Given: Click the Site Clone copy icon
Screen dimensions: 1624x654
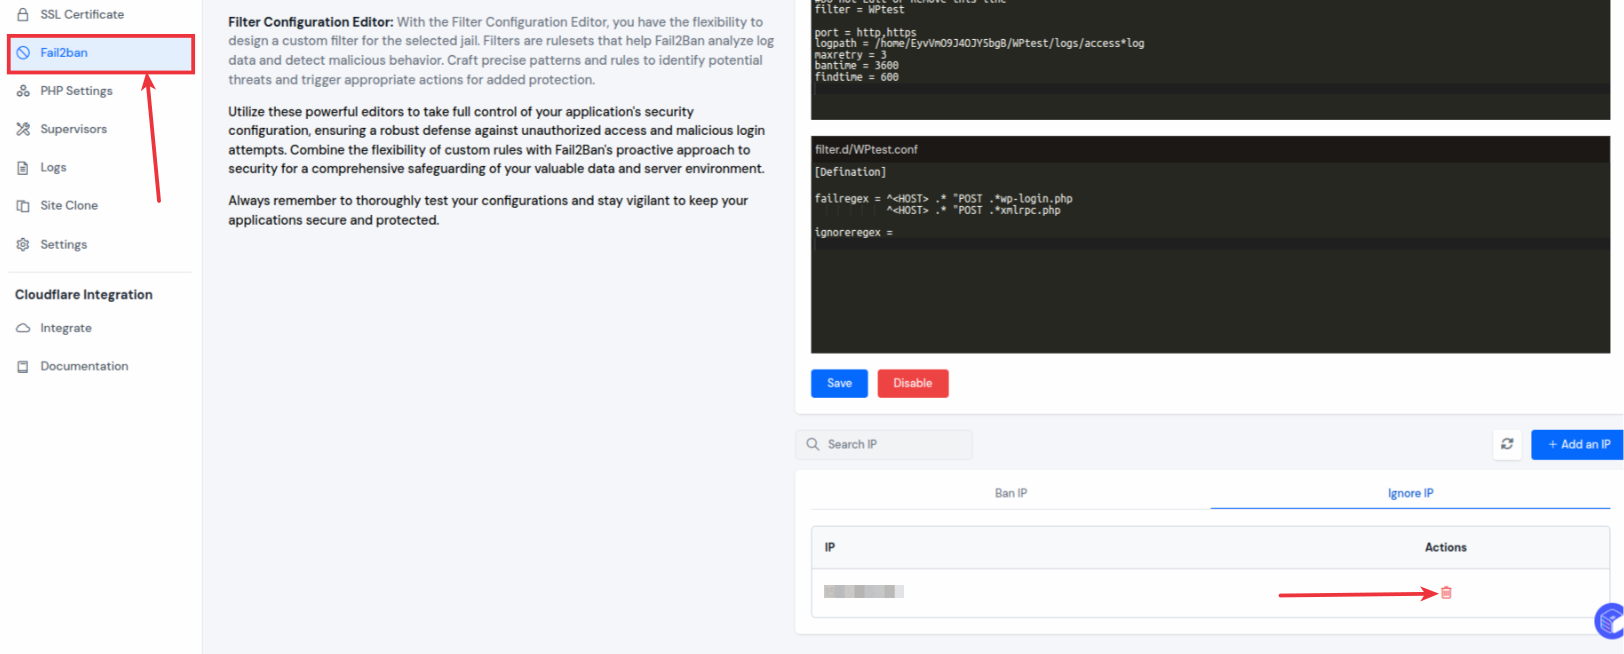Looking at the screenshot, I should coord(23,206).
